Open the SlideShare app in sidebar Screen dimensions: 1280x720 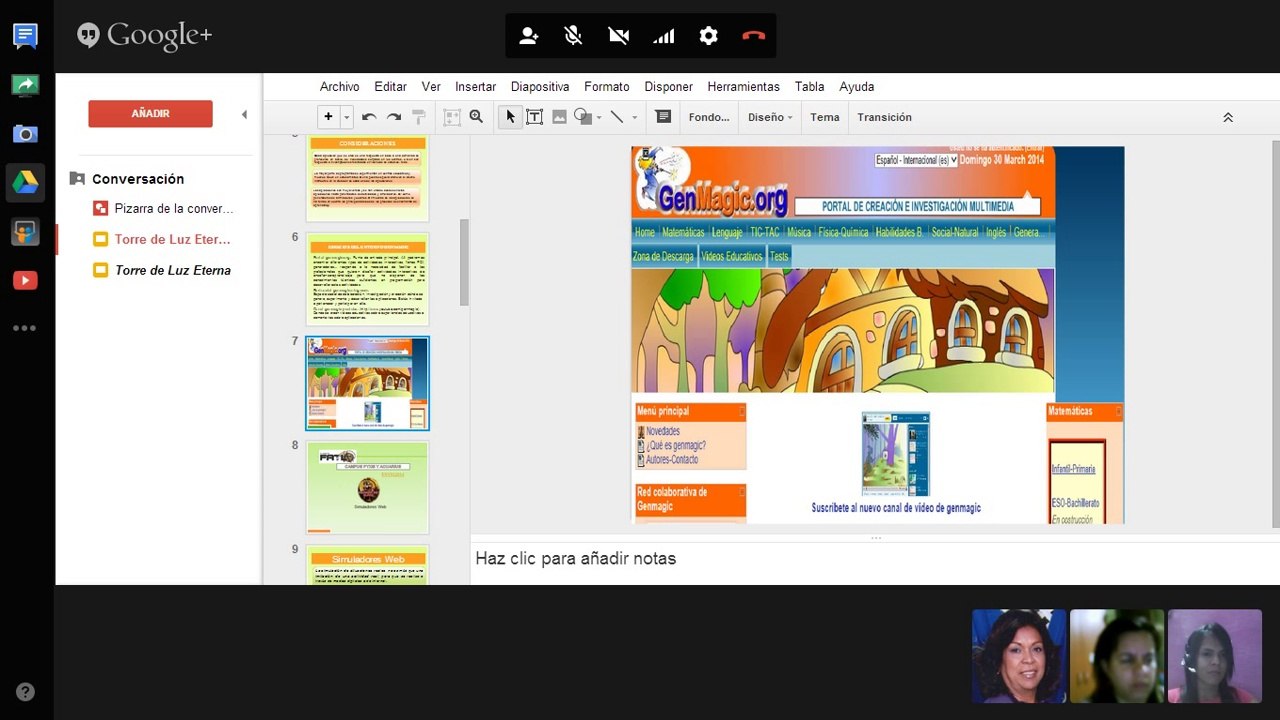(x=25, y=232)
